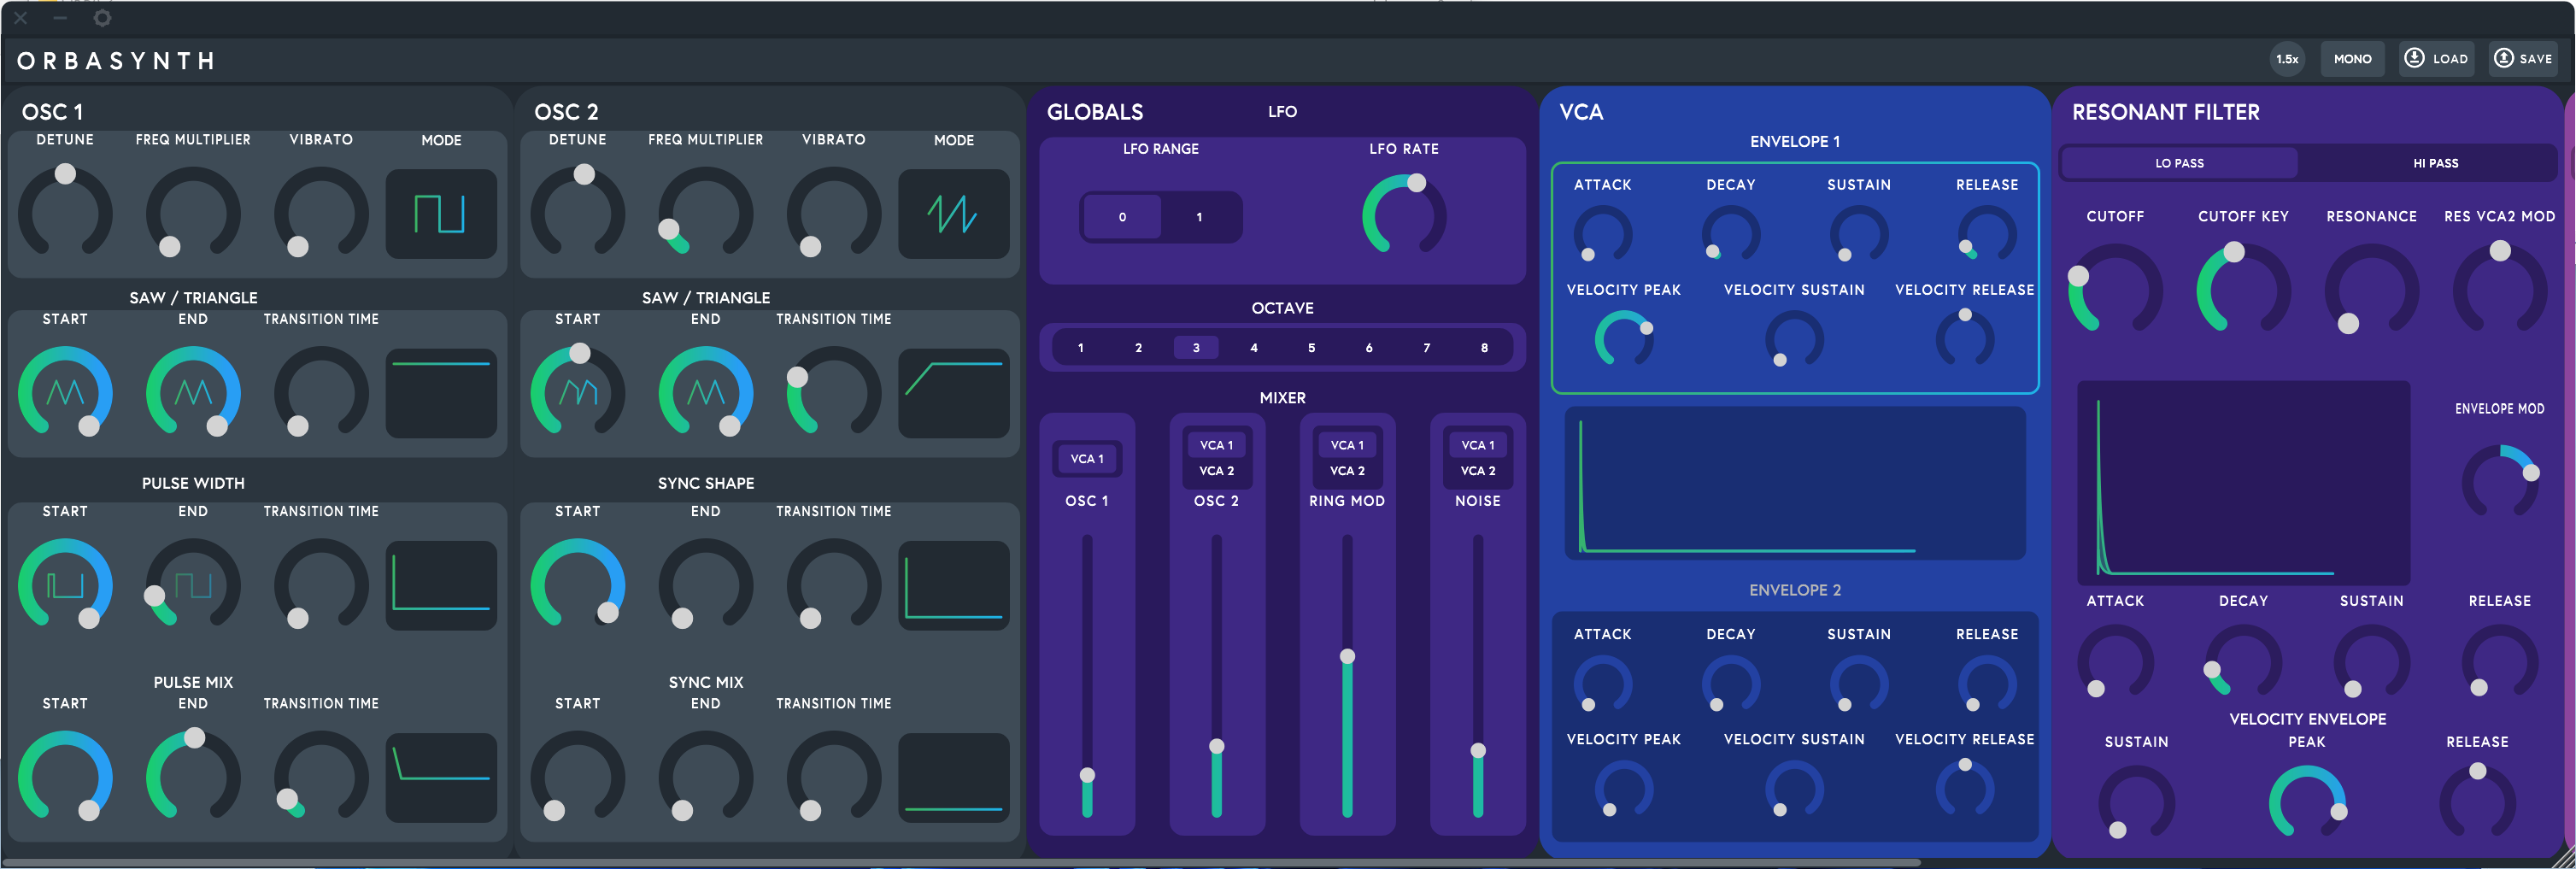Click OSC 1 Vibrato knob
The image size is (2576, 869).
coord(321,212)
